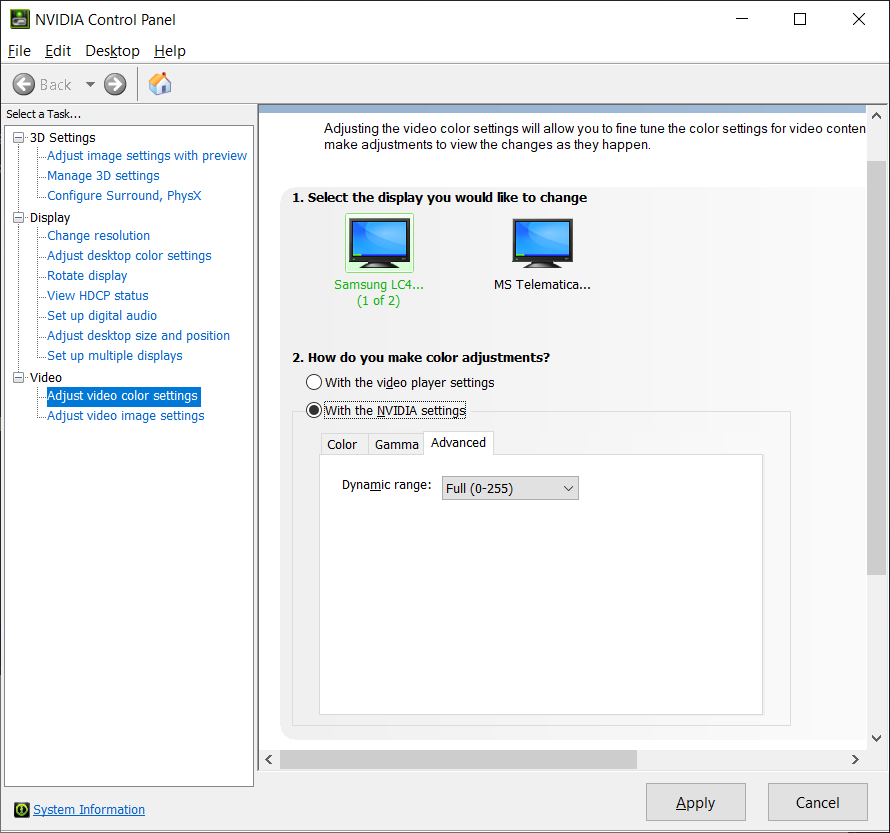
Task: Click the vertical scrollbar thumb
Action: [876, 368]
